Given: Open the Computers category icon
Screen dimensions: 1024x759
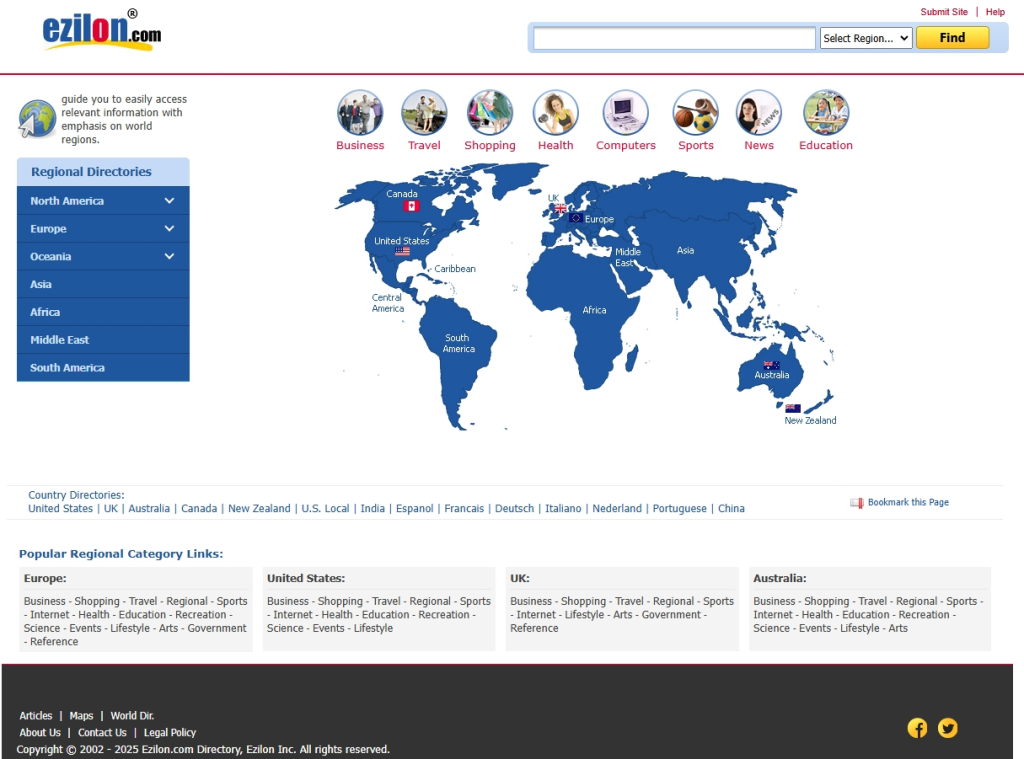Looking at the screenshot, I should click(x=625, y=113).
